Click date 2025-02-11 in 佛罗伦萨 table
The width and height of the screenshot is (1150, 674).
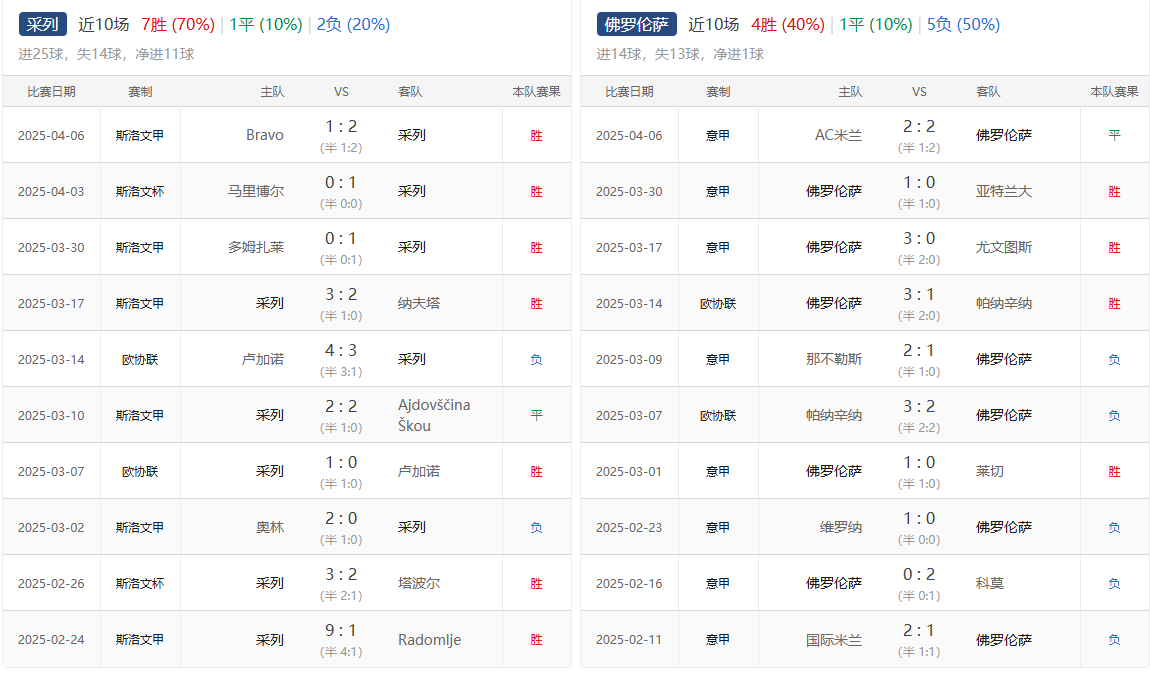click(629, 640)
